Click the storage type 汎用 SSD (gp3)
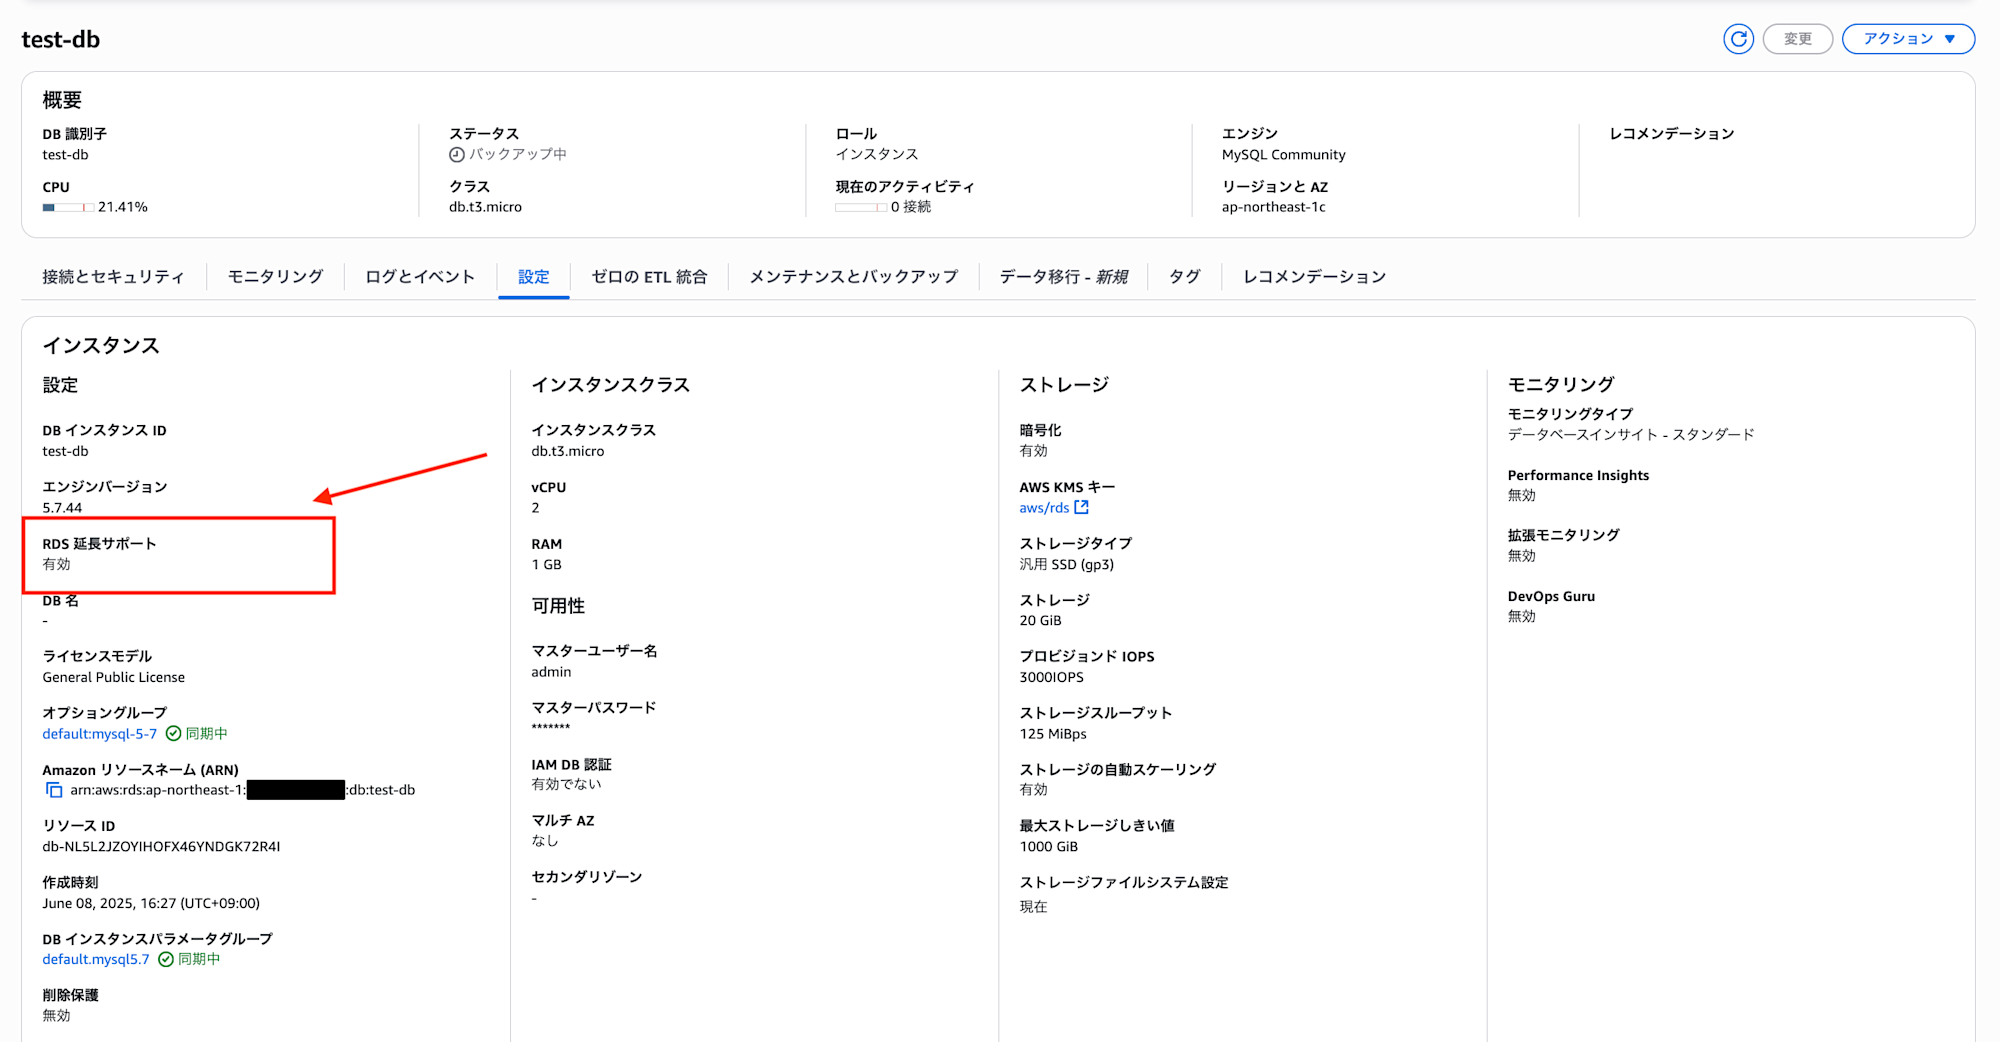The image size is (2000, 1042). point(1066,564)
